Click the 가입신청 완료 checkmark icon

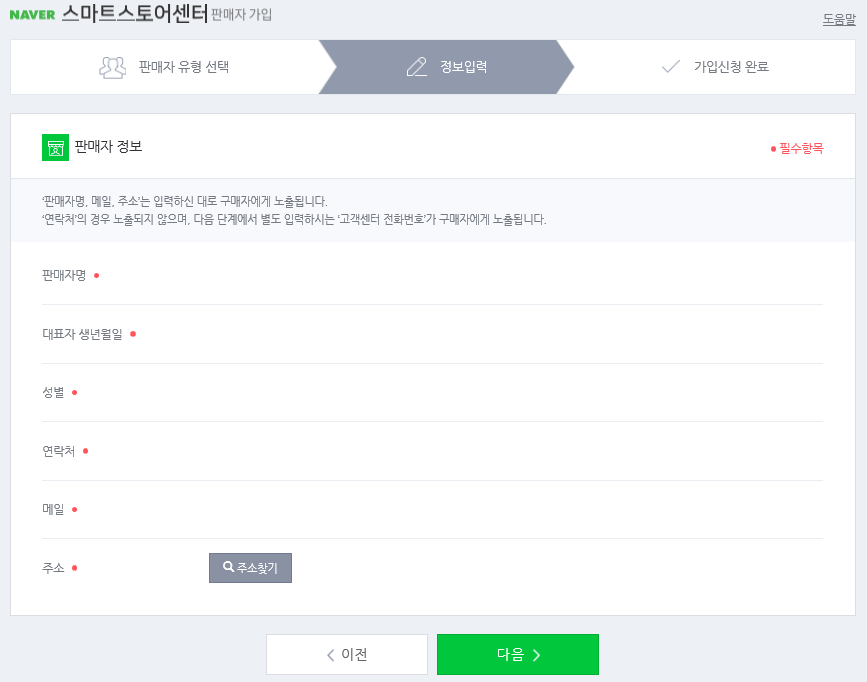pos(671,67)
